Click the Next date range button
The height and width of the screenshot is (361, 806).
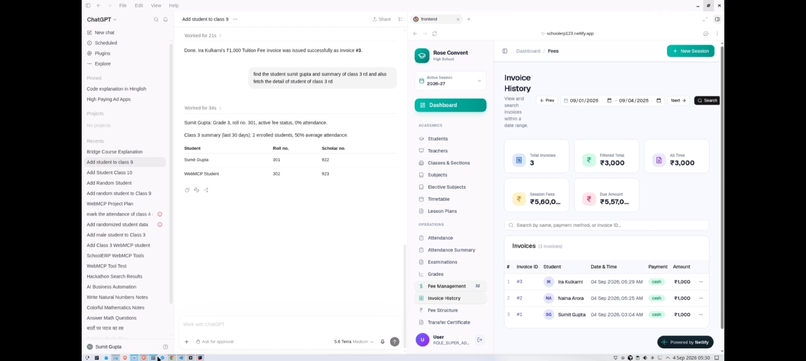[679, 100]
